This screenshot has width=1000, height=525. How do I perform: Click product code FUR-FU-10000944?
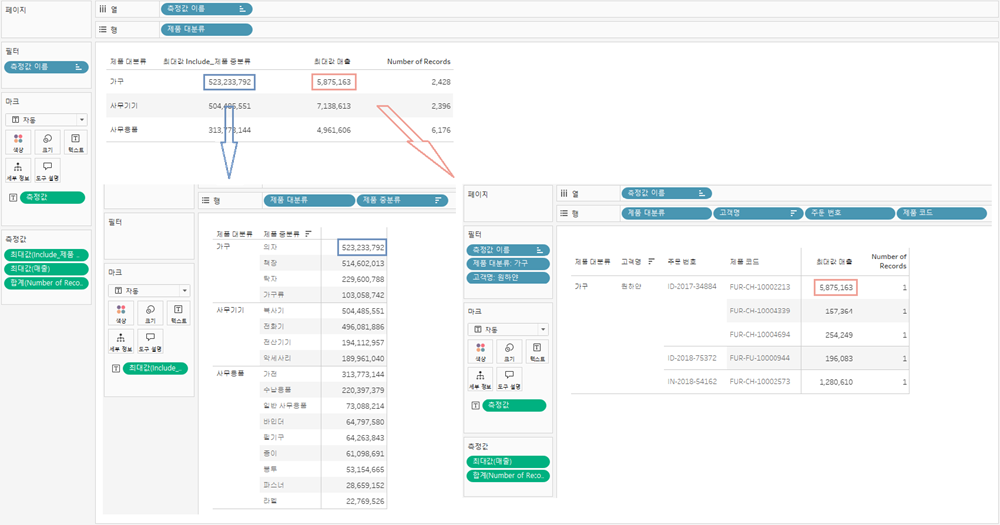pyautogui.click(x=760, y=358)
